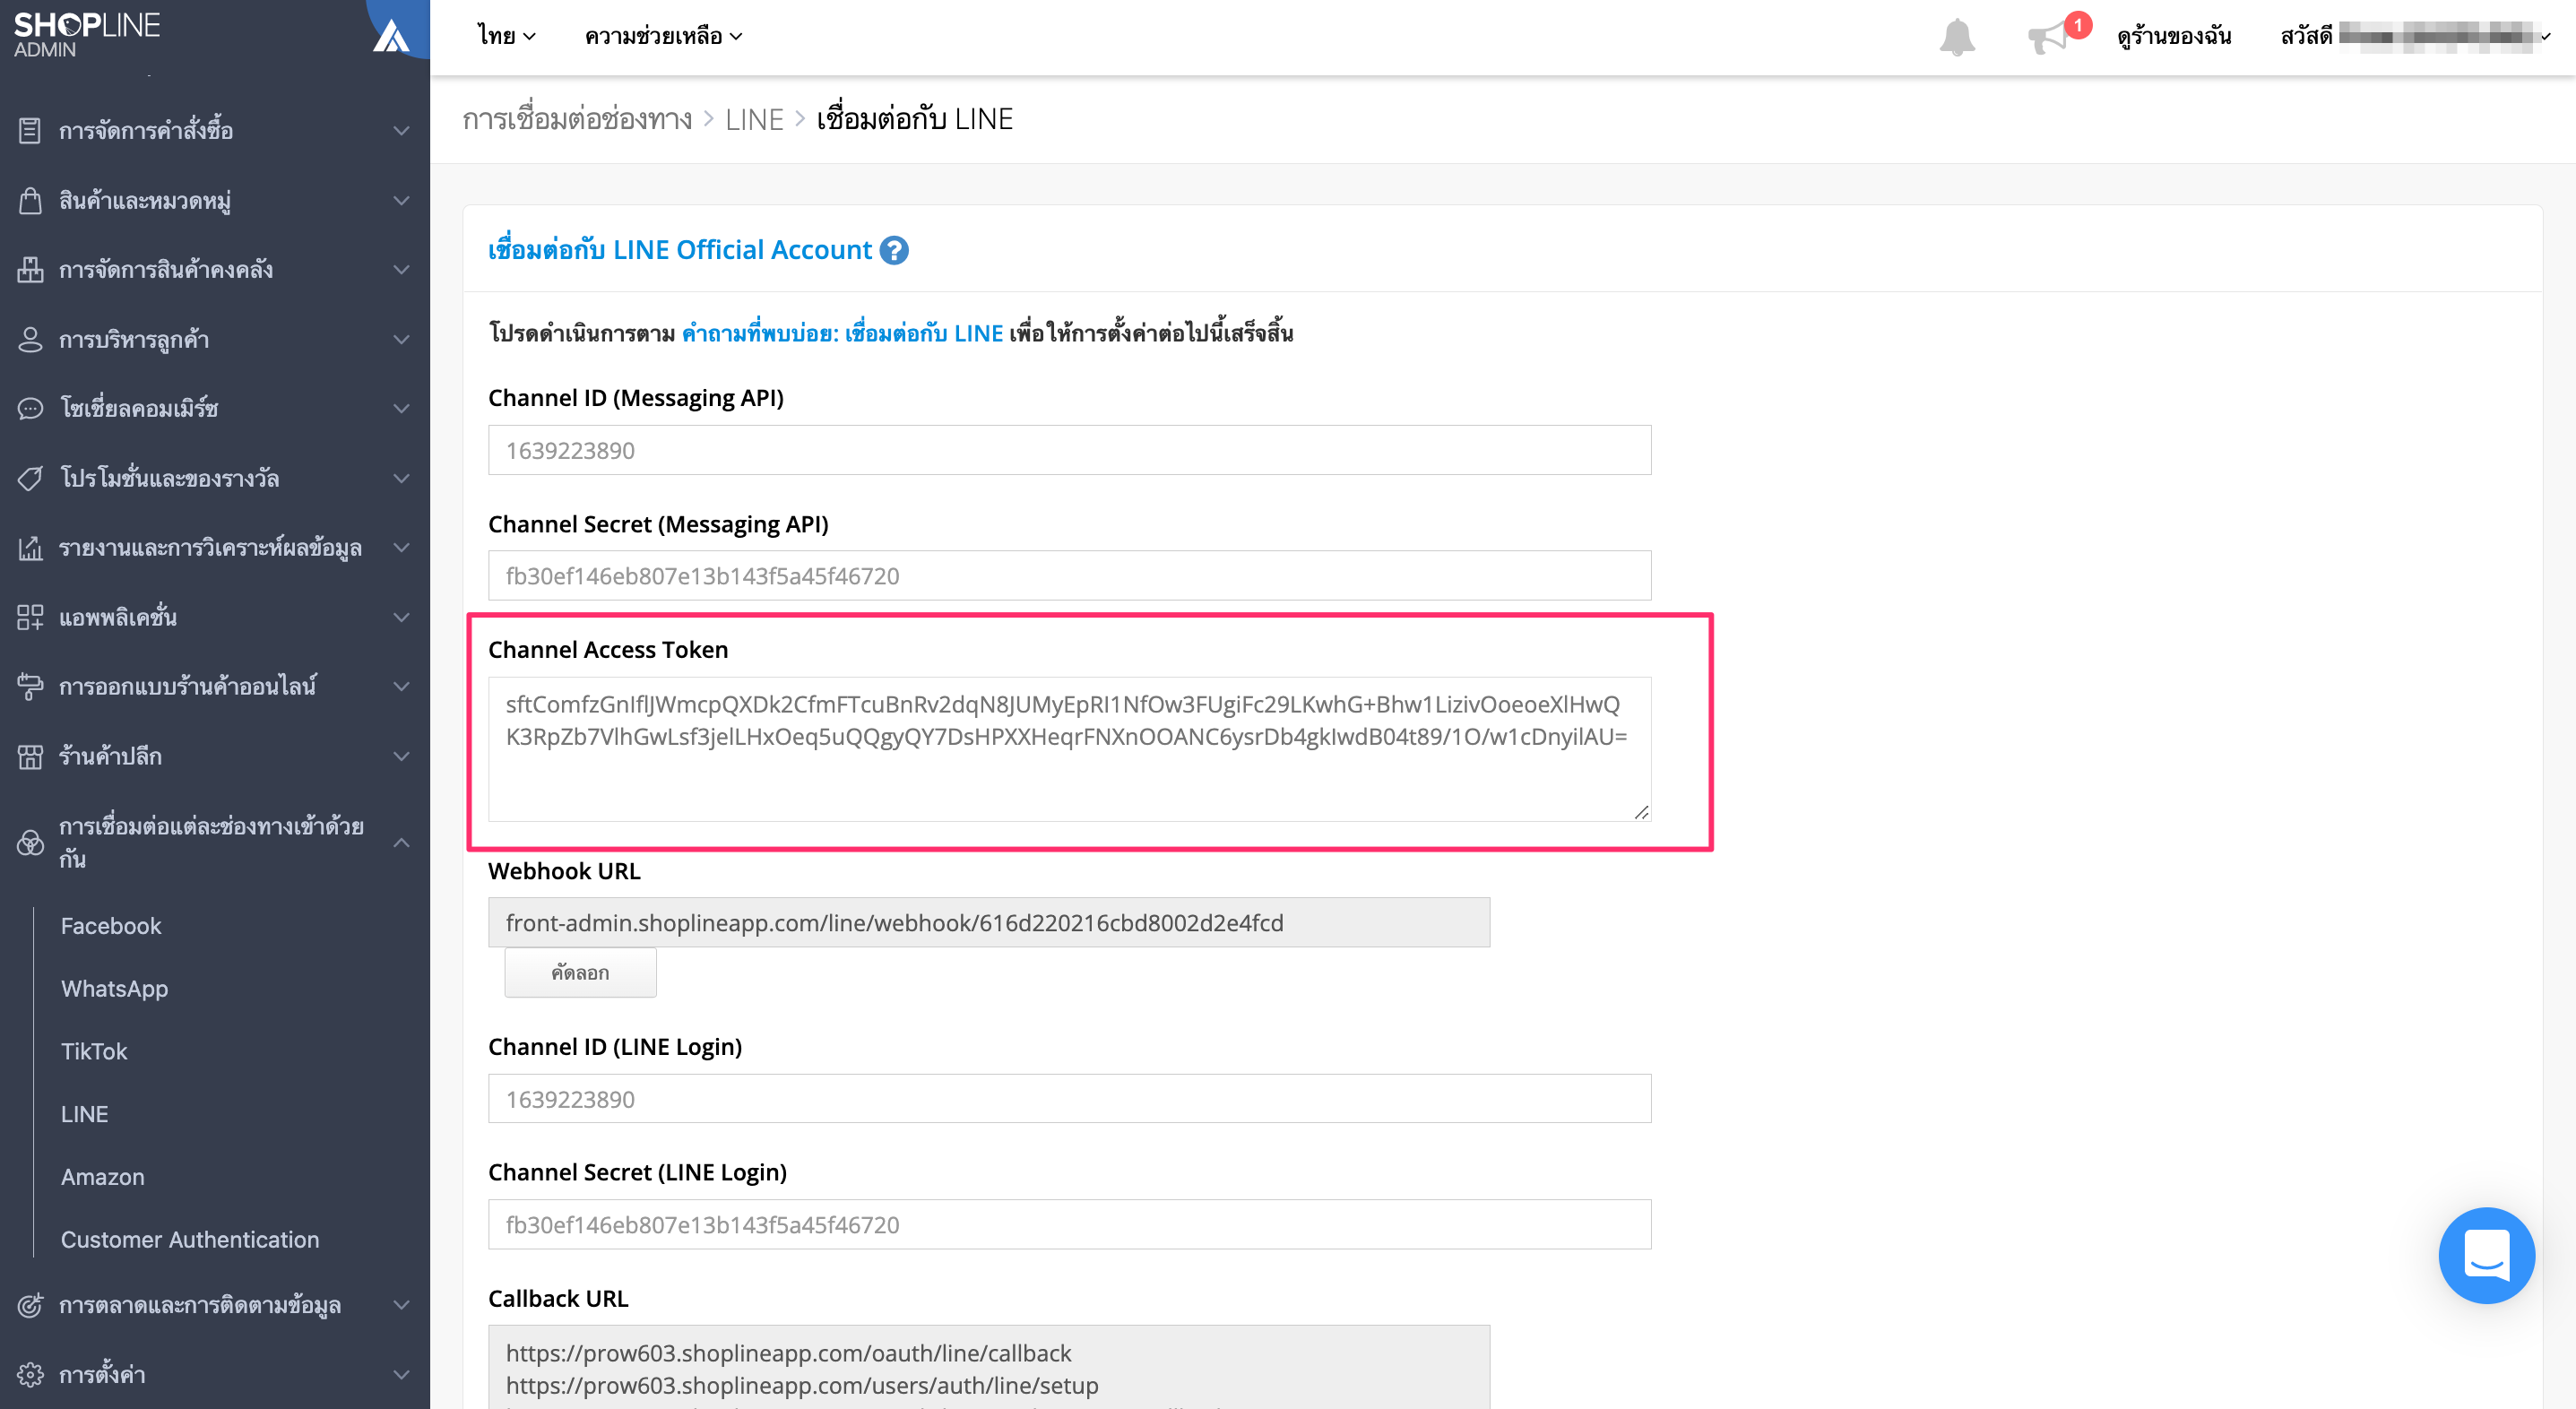Open the LINE connection FAQ link
The width and height of the screenshot is (2576, 1409).
(x=842, y=333)
